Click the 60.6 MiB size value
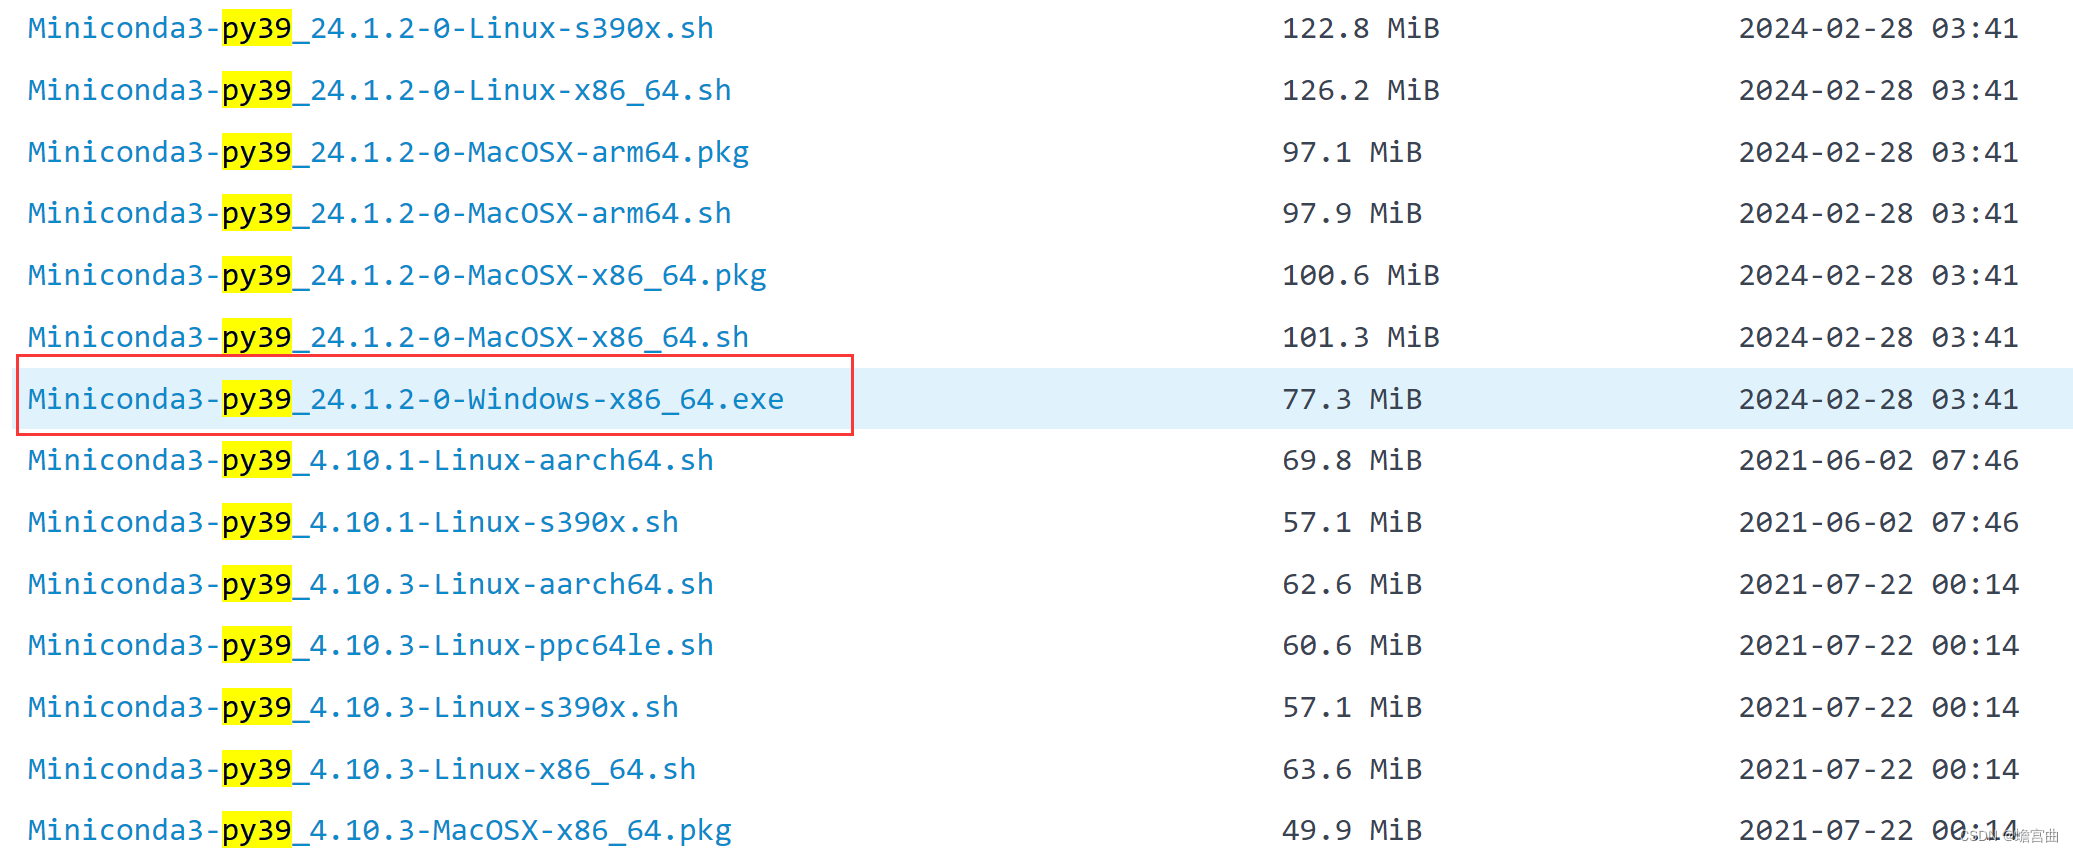 click(1352, 646)
